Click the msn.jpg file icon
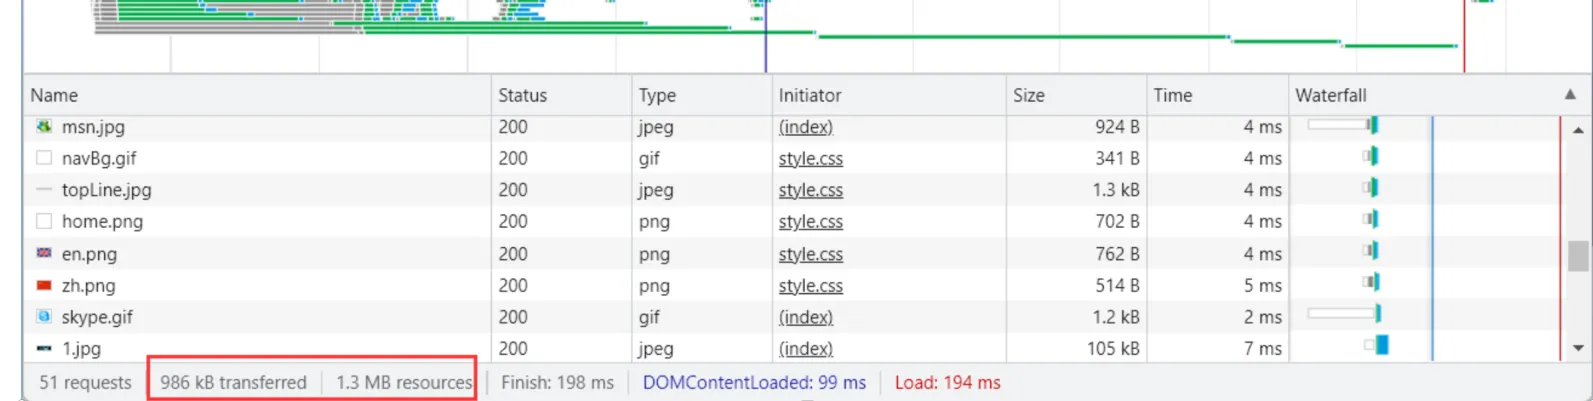Viewport: 1593px width, 401px height. 44,127
